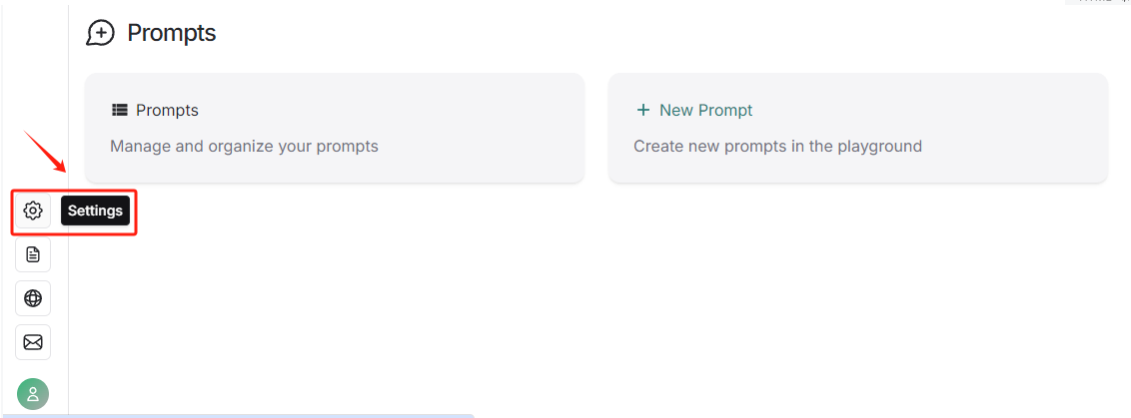Click "Manage and organize your prompts" description
Viewport: 1131px width, 418px height.
point(244,146)
